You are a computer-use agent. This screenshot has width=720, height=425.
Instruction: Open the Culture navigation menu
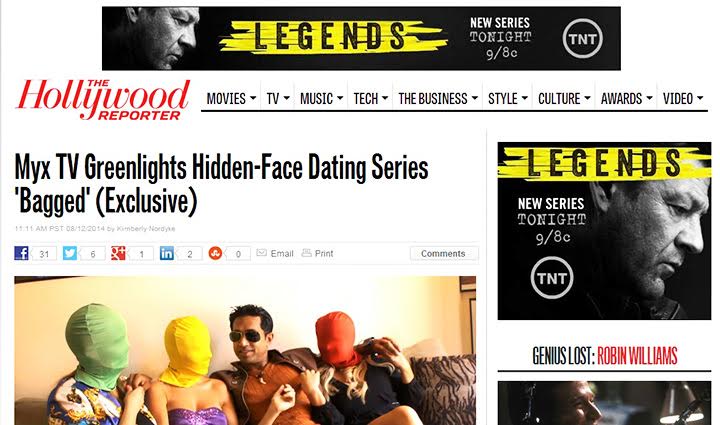564,98
